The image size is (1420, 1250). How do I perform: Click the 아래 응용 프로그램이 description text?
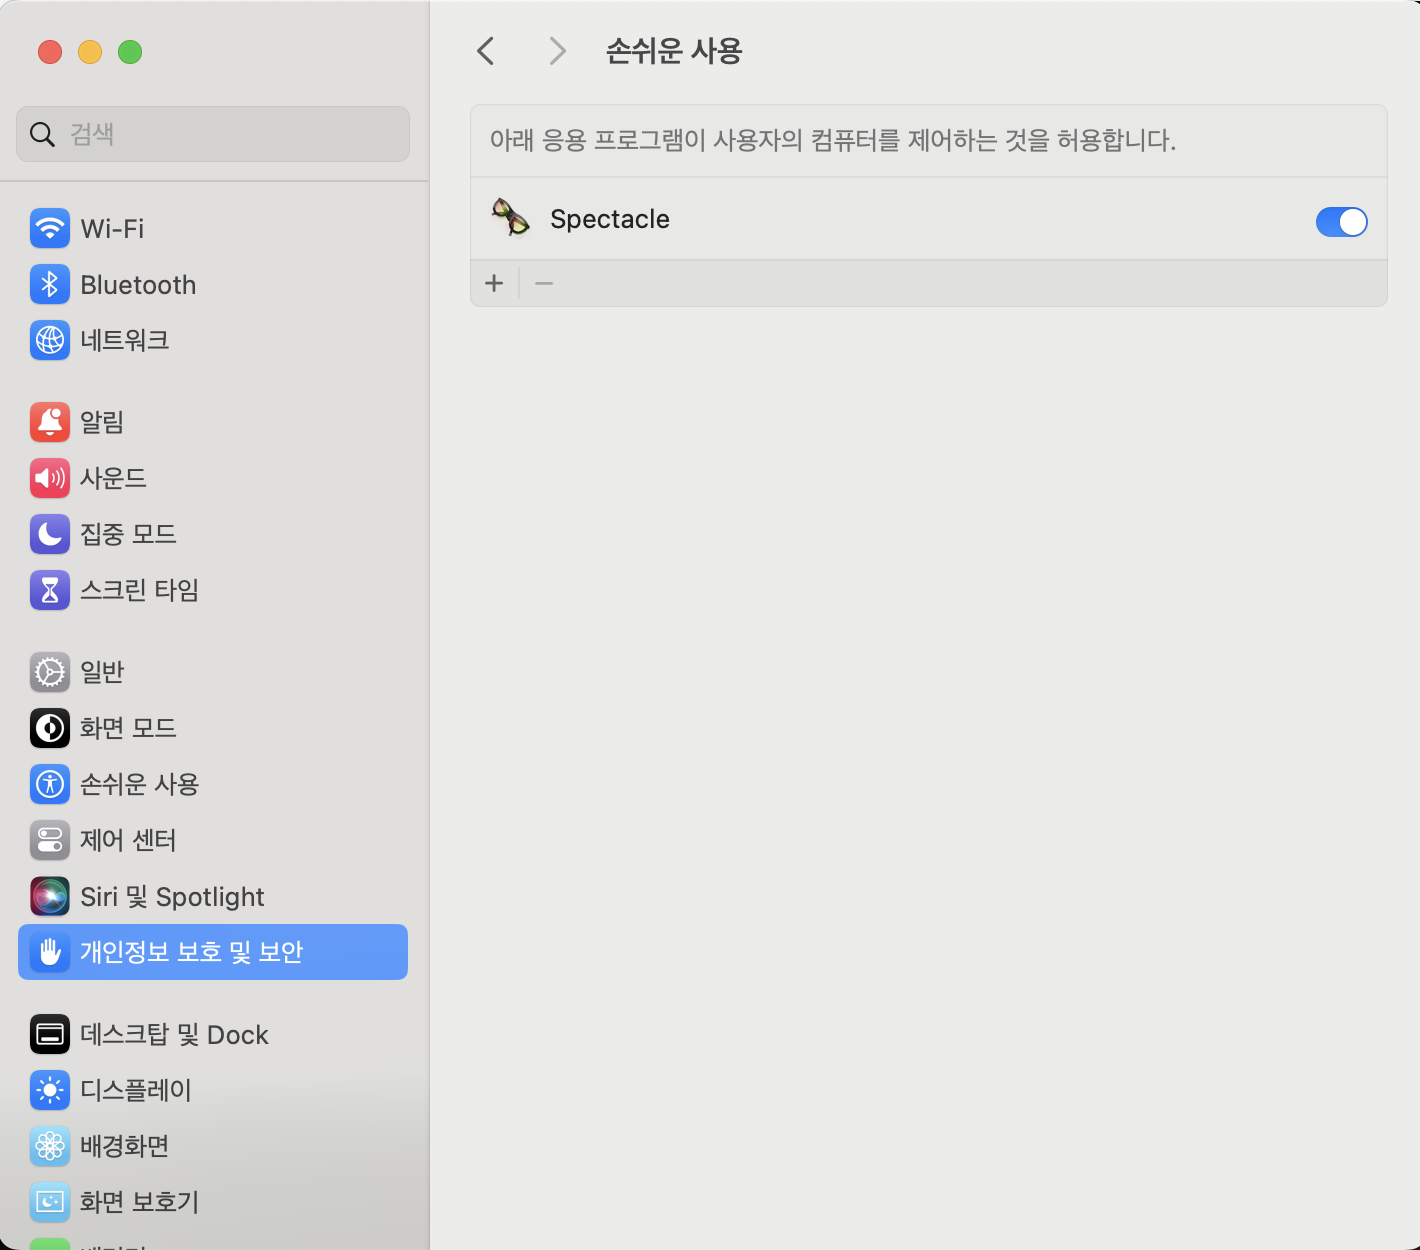pos(832,140)
